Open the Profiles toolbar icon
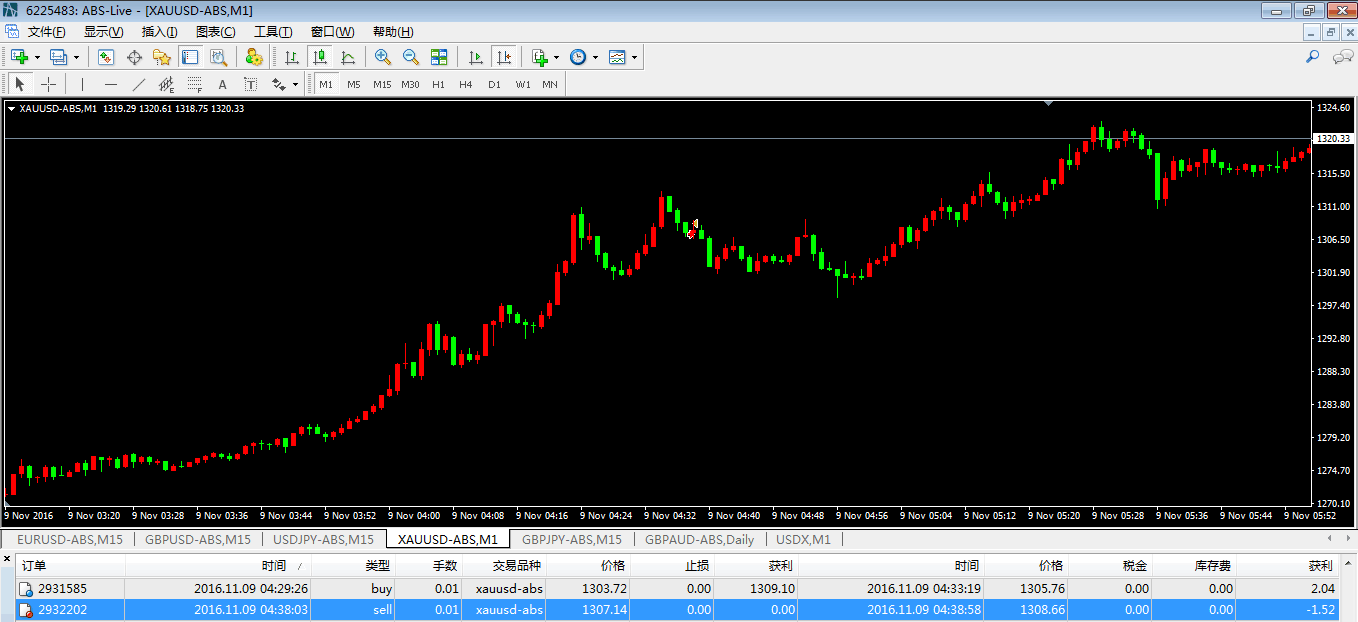1358x622 pixels. (58, 57)
